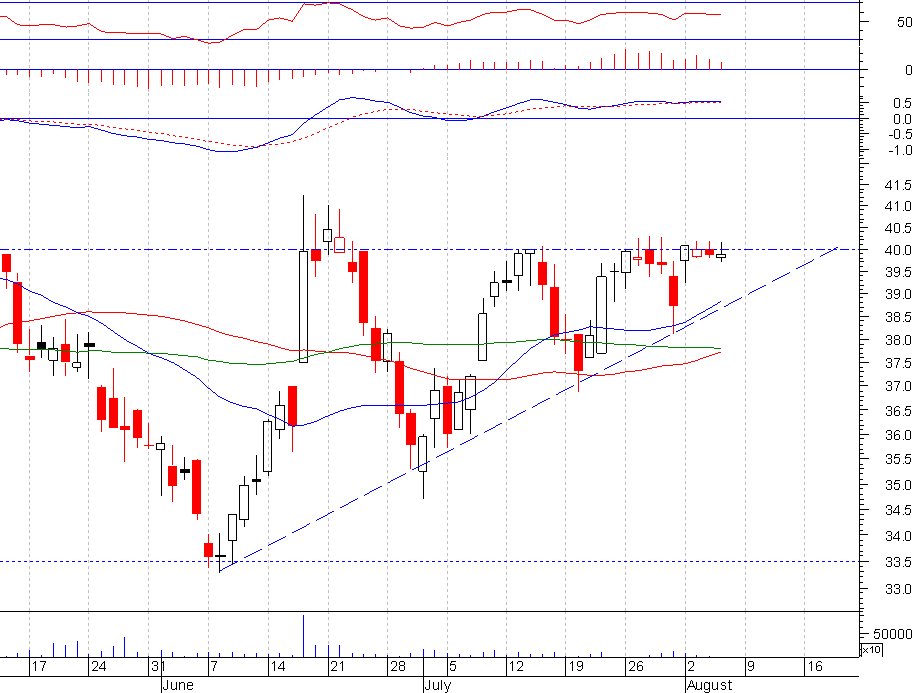Select the 40.5 price axis label
Screen dimensions: 916x693
(x=898, y=228)
